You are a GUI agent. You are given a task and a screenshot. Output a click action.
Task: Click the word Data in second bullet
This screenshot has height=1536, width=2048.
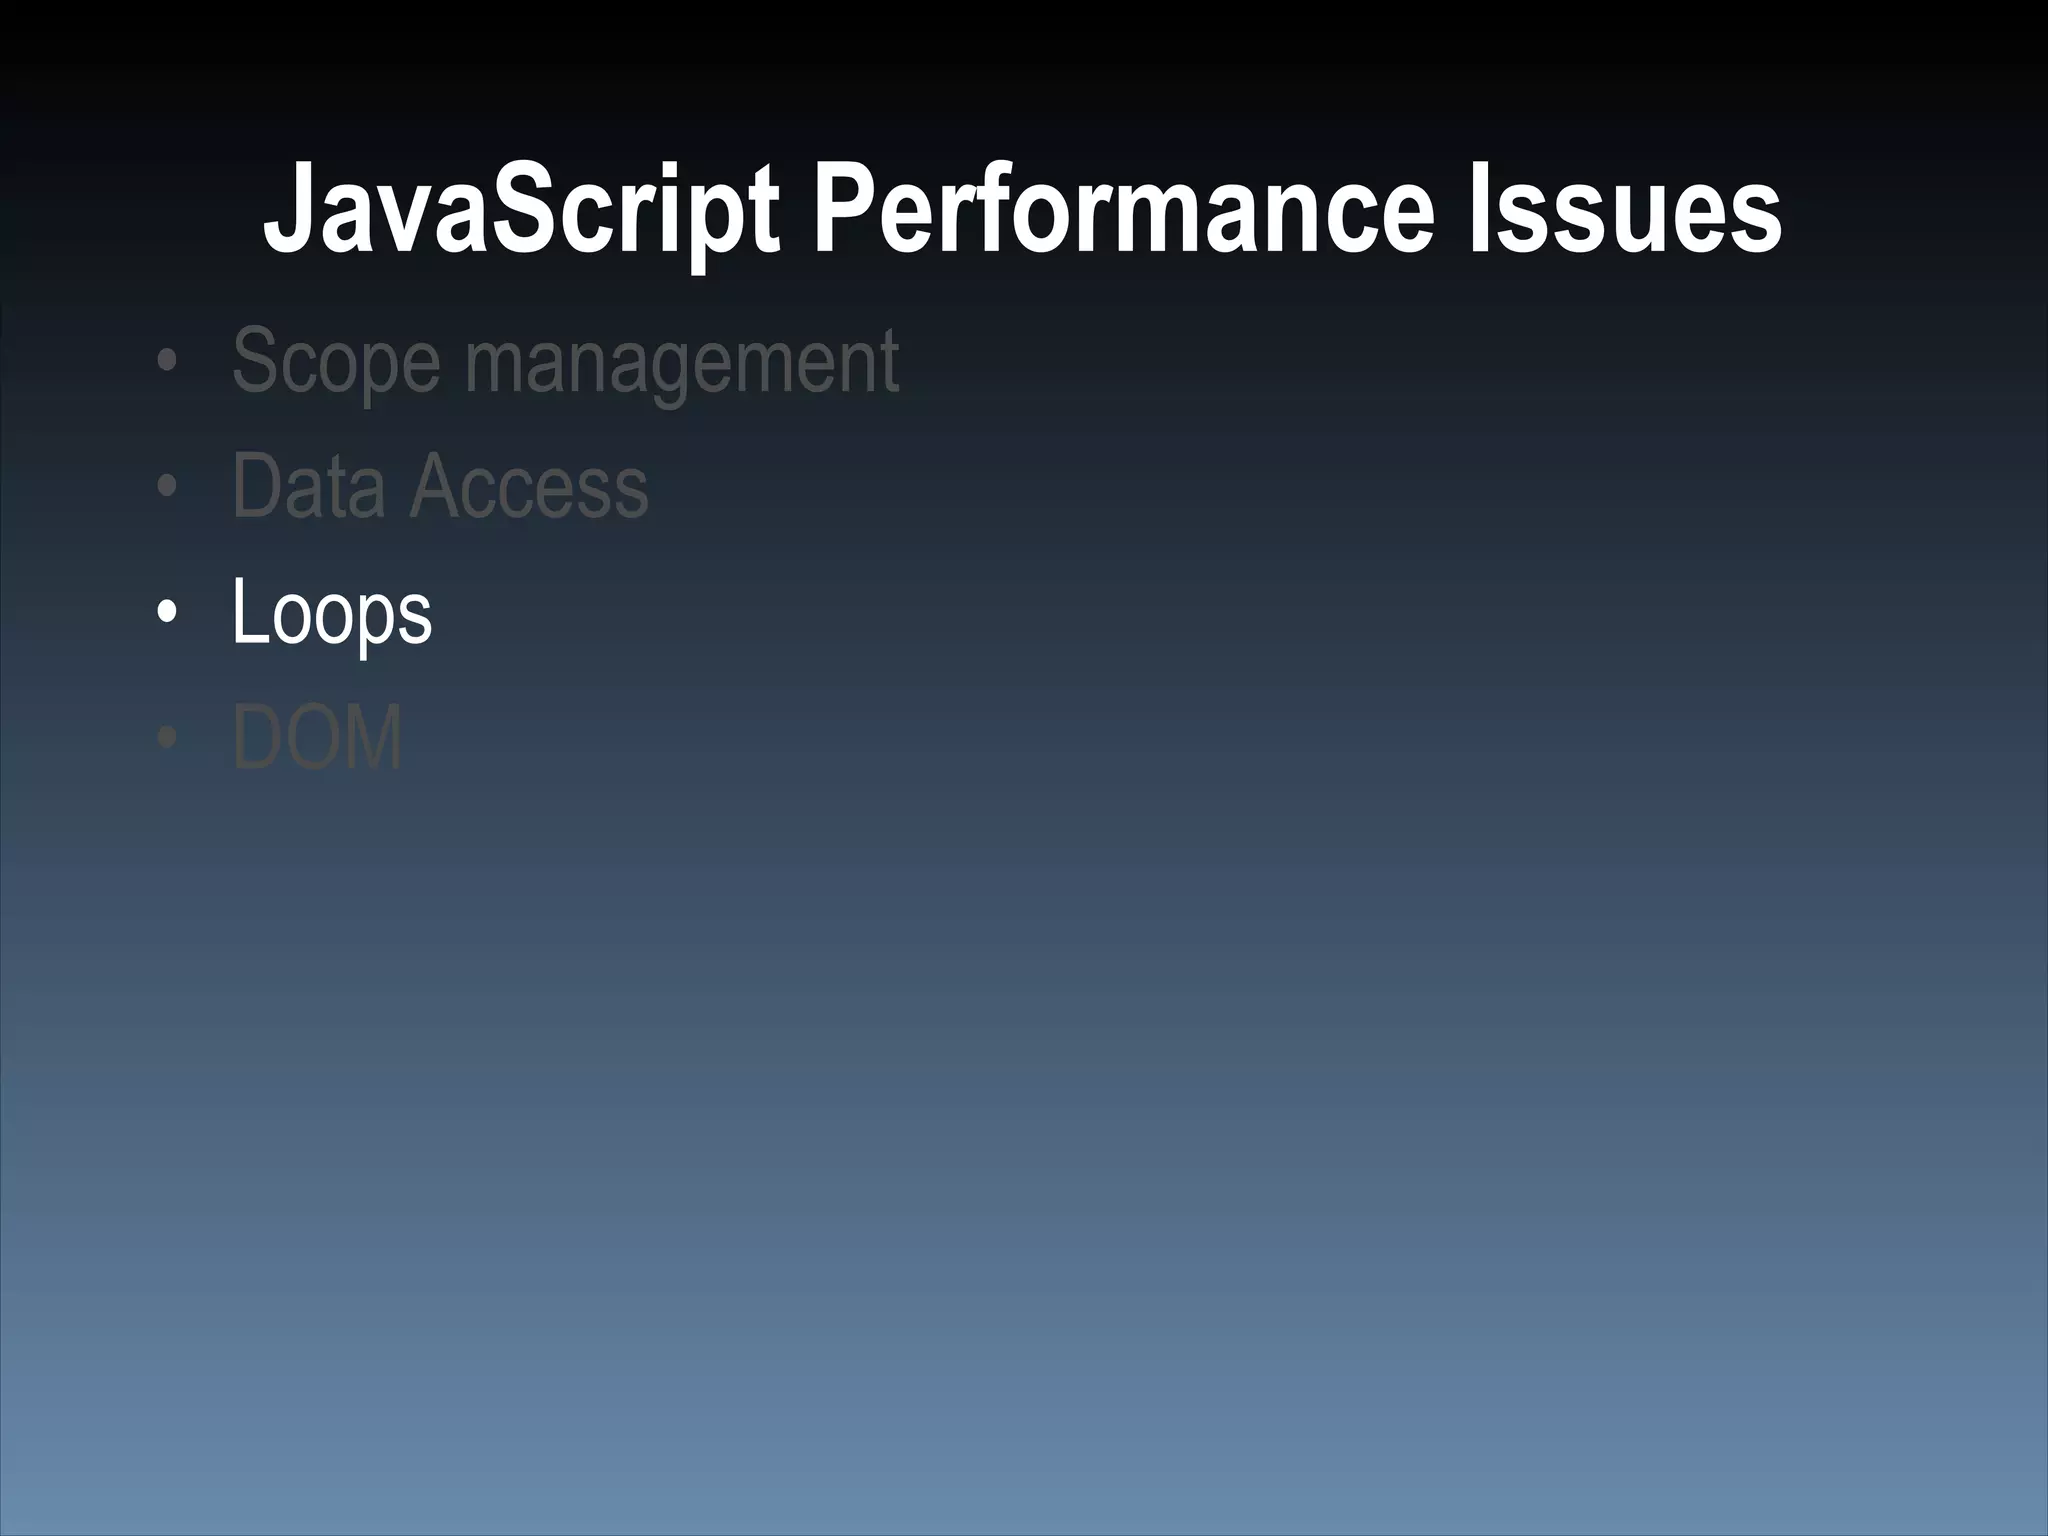point(308,487)
